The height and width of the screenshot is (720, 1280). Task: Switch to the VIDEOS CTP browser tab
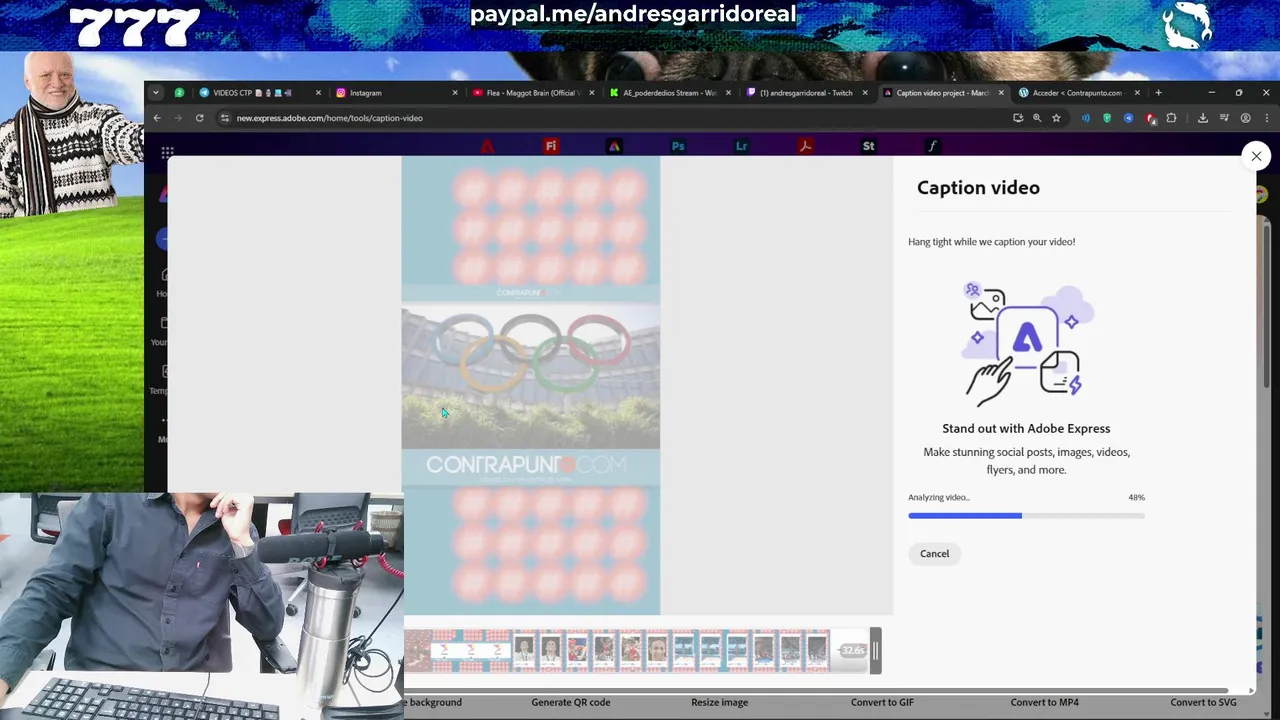(259, 93)
